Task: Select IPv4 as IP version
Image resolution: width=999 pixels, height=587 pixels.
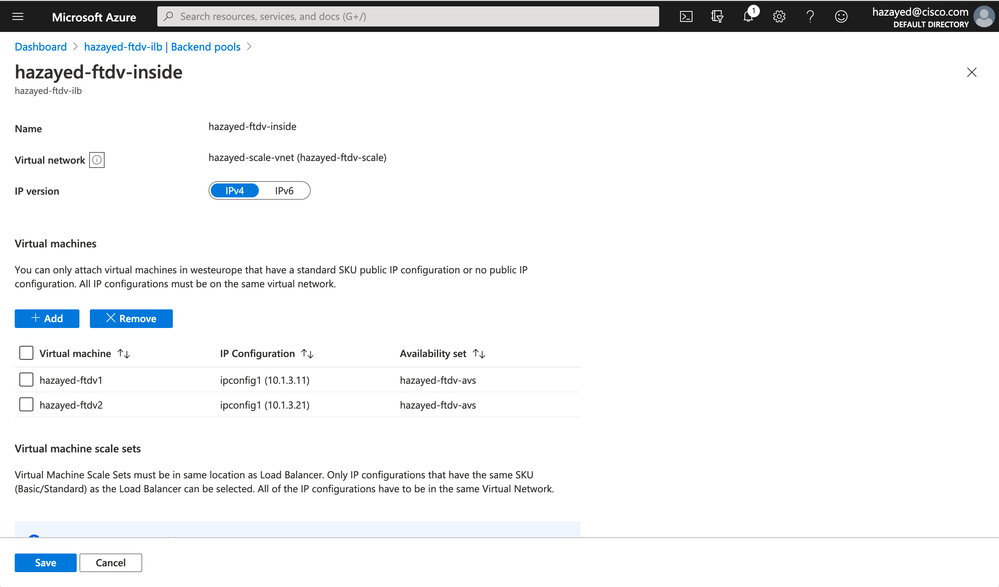Action: 234,191
